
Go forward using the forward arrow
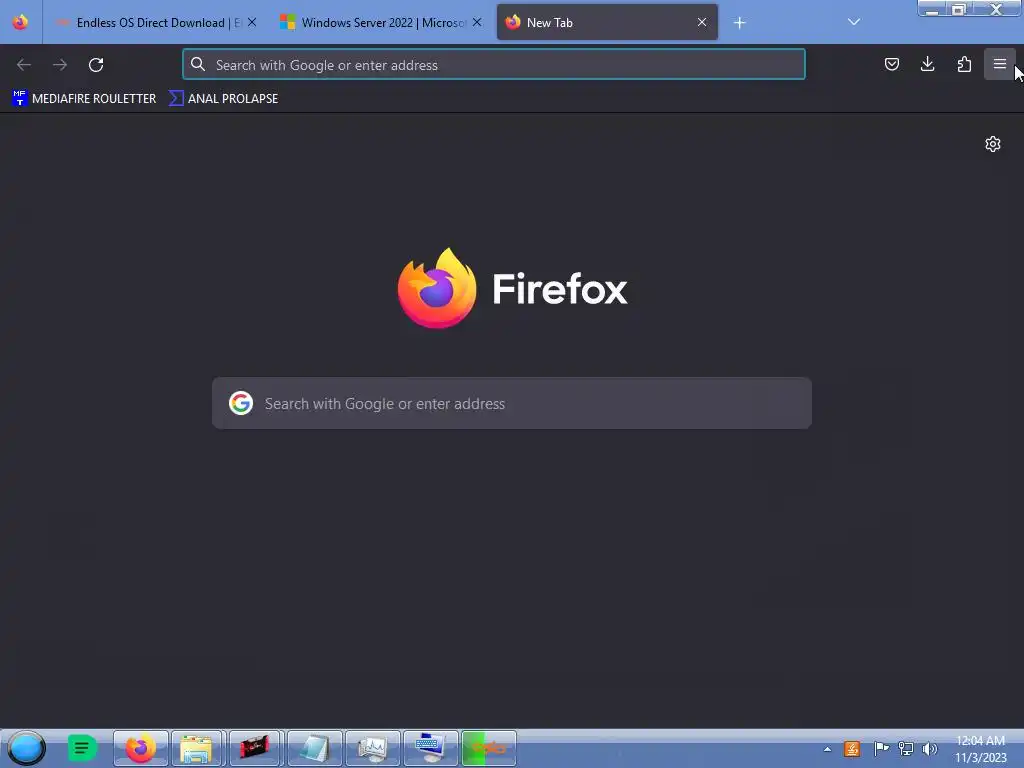(x=60, y=65)
